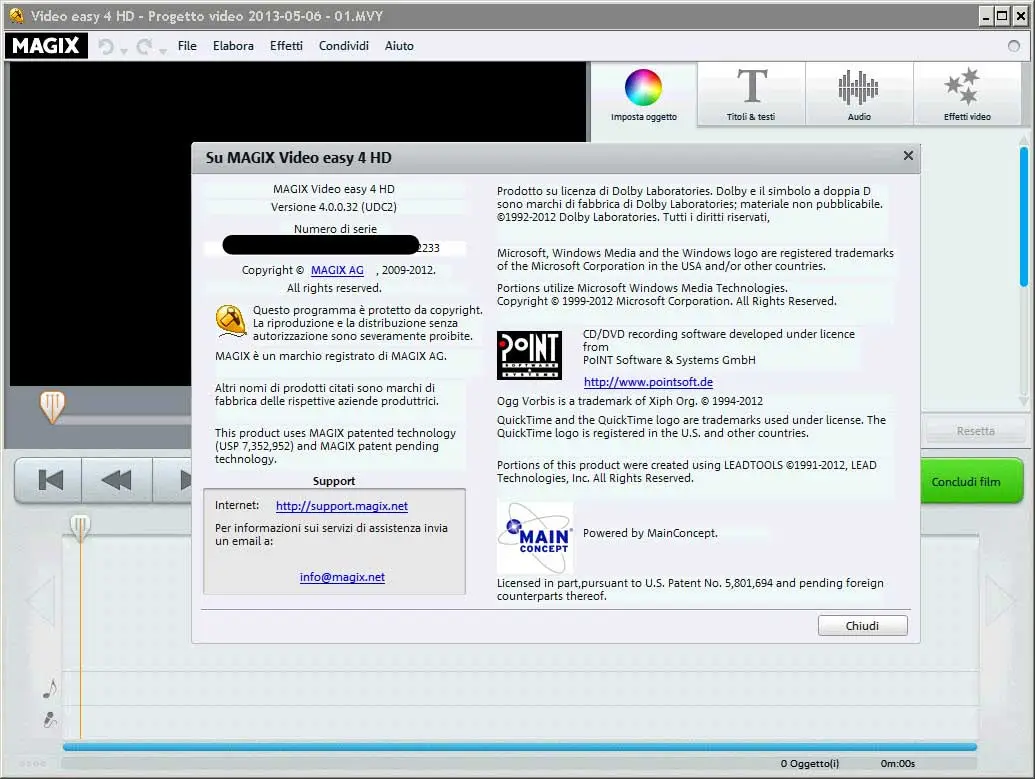The image size is (1035, 779).
Task: Click the right timeline navigation arrow
Action: click(1001, 600)
